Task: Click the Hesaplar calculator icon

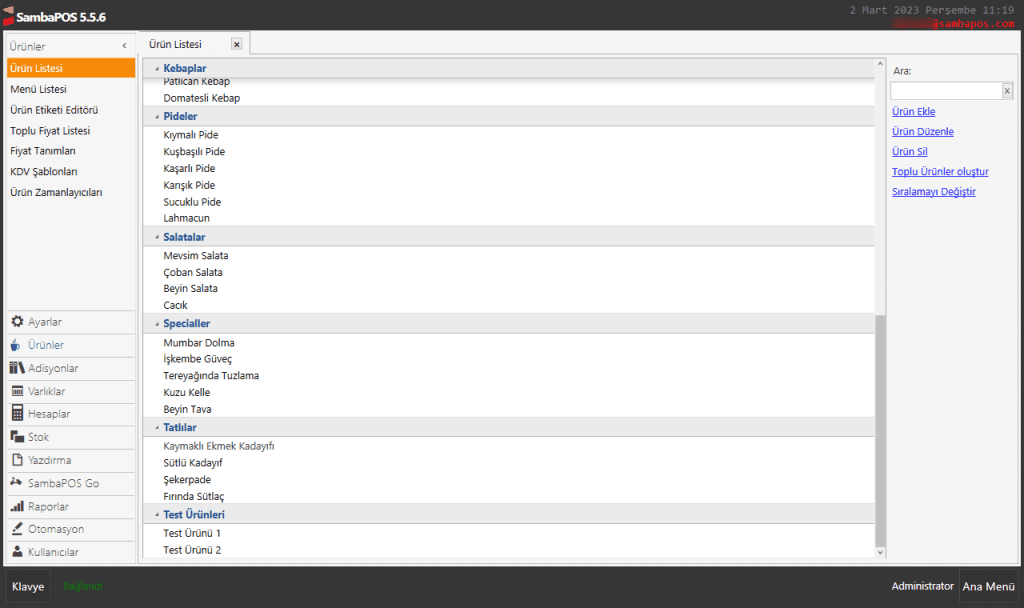Action: click(x=17, y=414)
